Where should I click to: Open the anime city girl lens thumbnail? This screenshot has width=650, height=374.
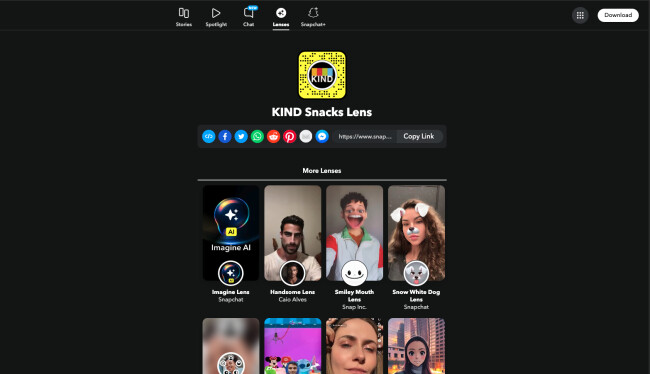(416, 346)
